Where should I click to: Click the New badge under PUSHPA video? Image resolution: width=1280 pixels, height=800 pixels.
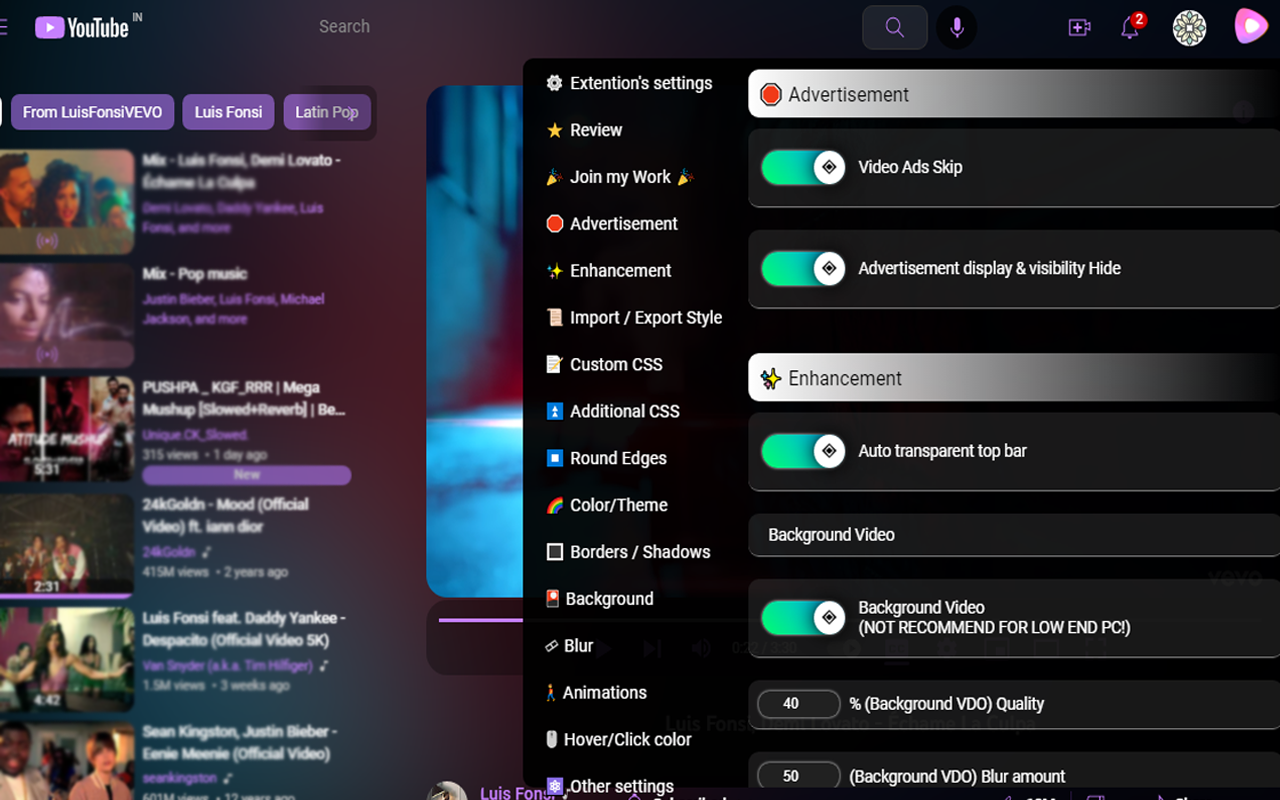click(x=246, y=475)
